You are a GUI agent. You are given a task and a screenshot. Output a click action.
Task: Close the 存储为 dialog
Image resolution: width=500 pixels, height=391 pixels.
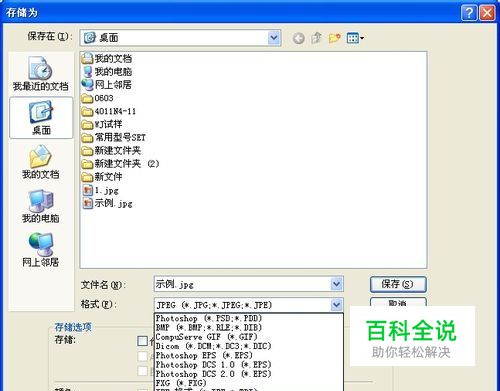click(487, 13)
